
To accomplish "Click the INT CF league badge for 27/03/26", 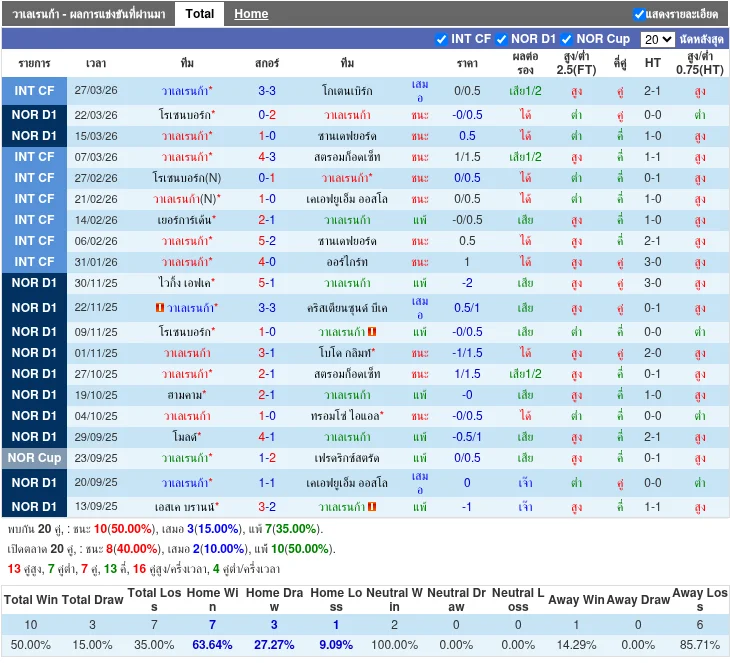I will pyautogui.click(x=35, y=91).
